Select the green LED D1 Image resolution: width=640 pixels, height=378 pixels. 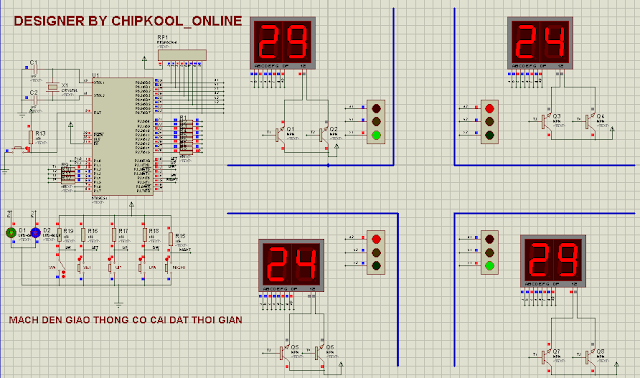tap(11, 233)
